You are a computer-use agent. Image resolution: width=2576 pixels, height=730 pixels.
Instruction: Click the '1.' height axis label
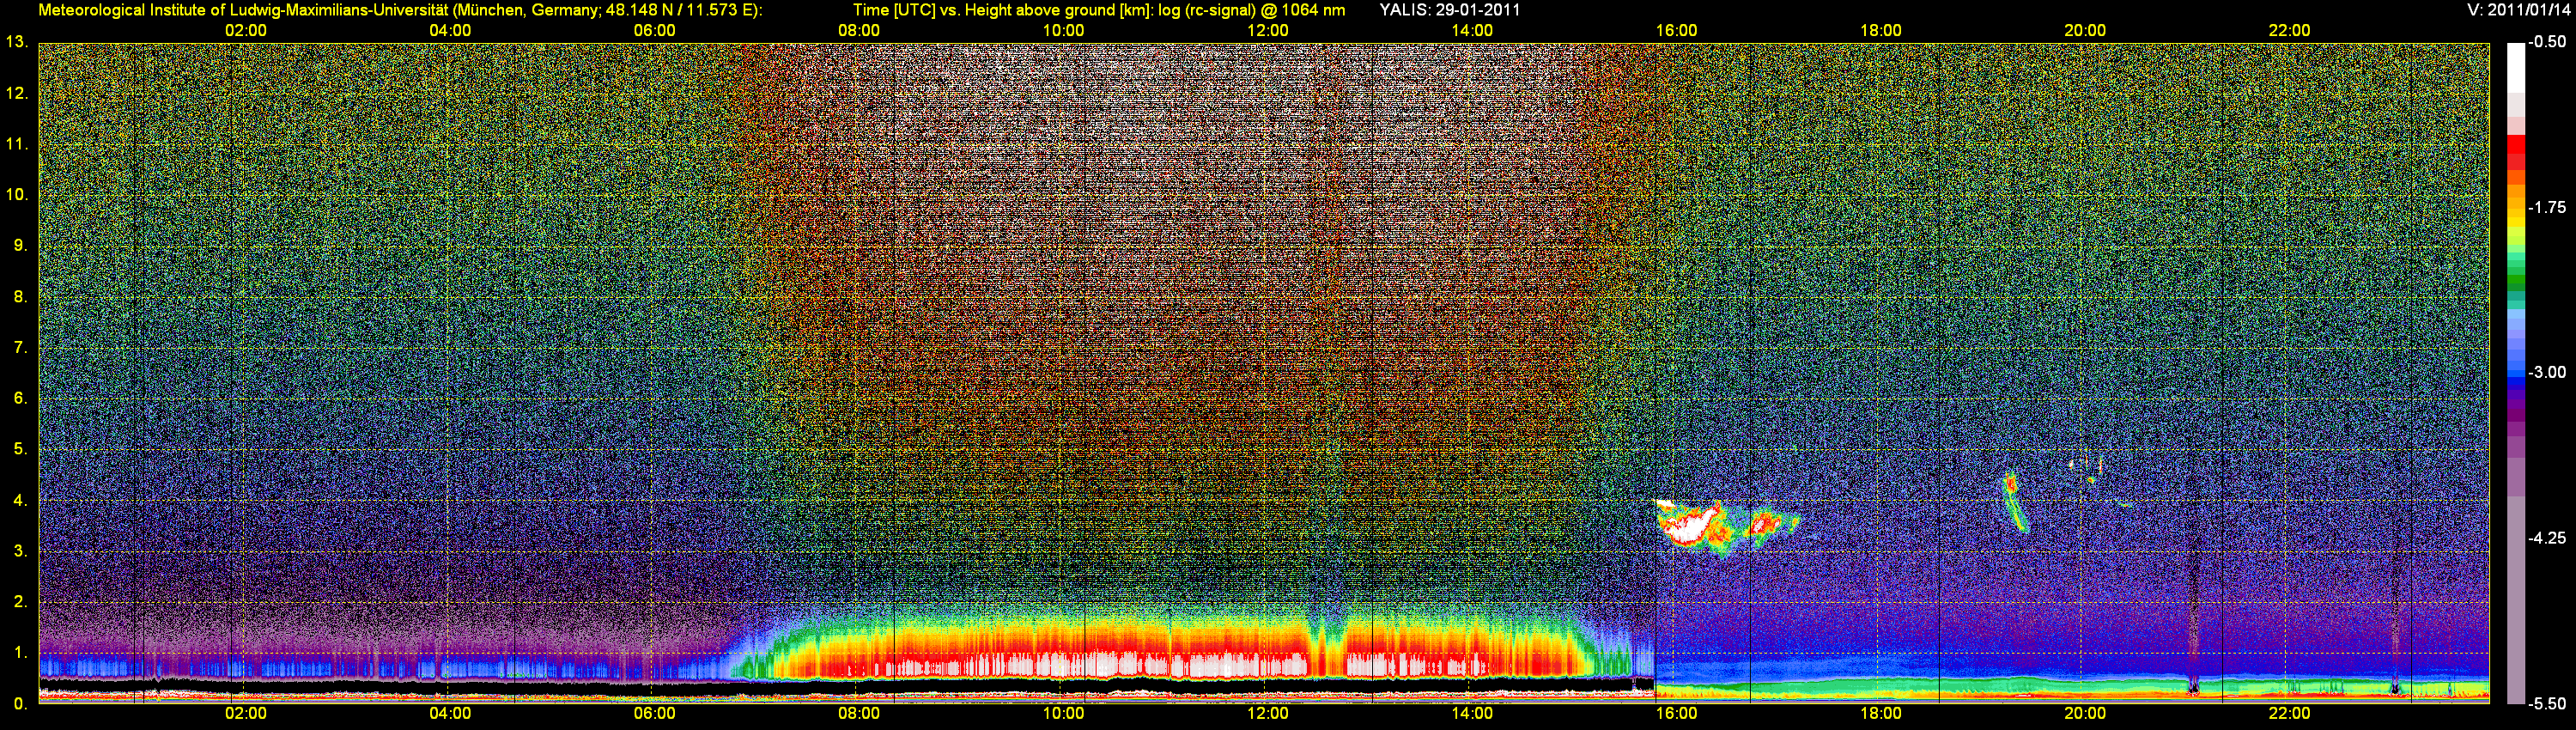coord(20,652)
